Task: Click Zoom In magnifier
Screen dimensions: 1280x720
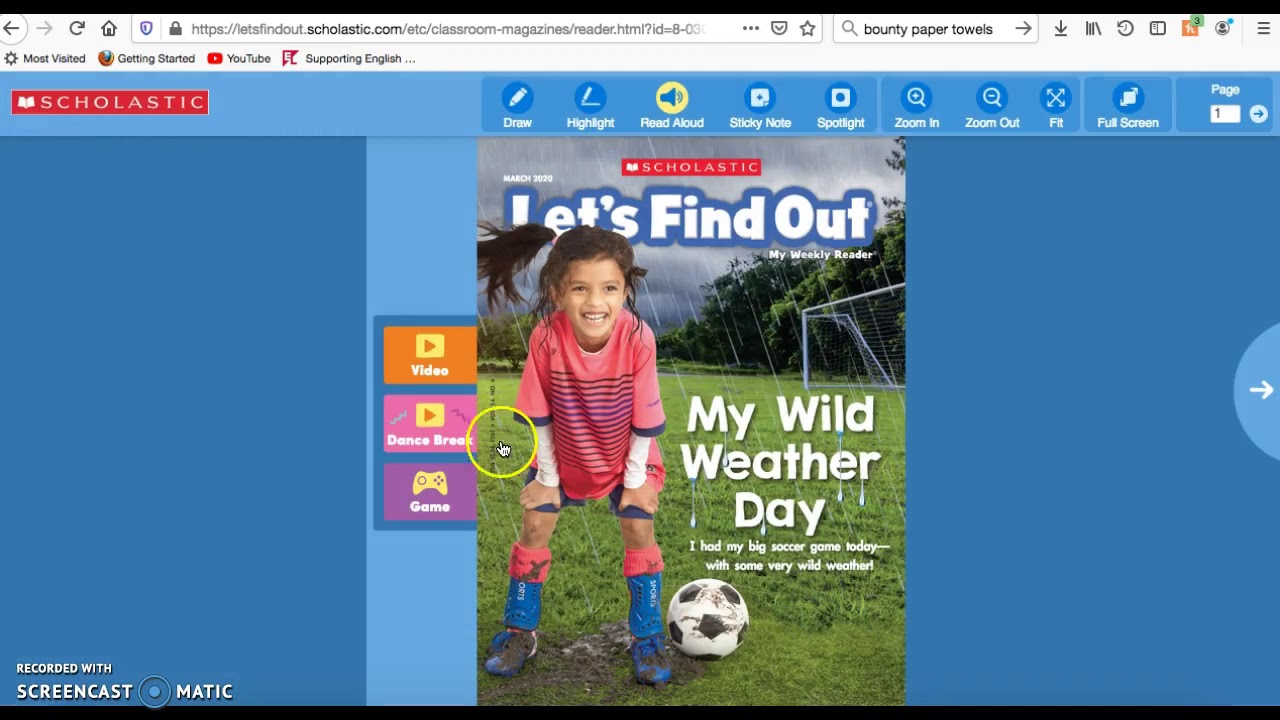Action: (x=916, y=105)
